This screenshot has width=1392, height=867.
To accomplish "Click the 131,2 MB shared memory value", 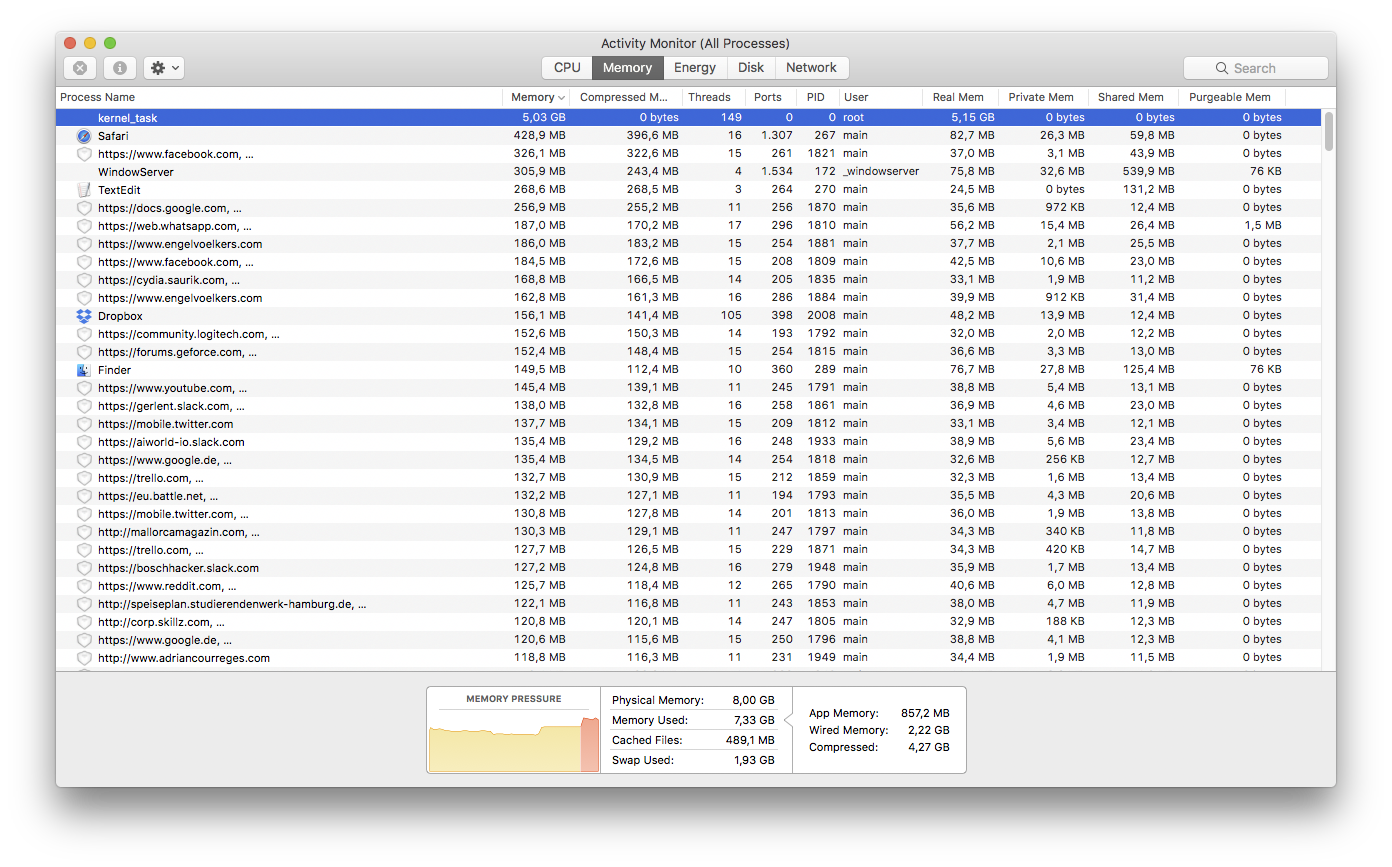I will click(x=1148, y=190).
